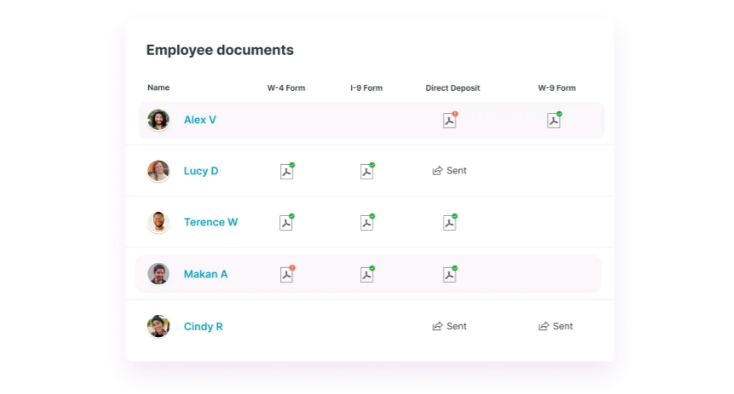Click the Name column header
Screen dimensions: 734x394
click(158, 88)
